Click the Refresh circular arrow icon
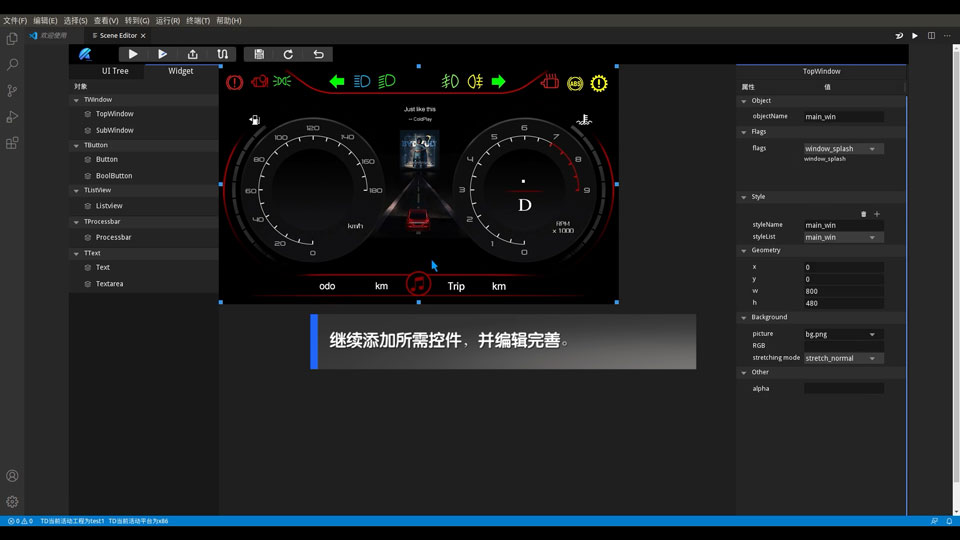960x540 pixels. [x=288, y=54]
